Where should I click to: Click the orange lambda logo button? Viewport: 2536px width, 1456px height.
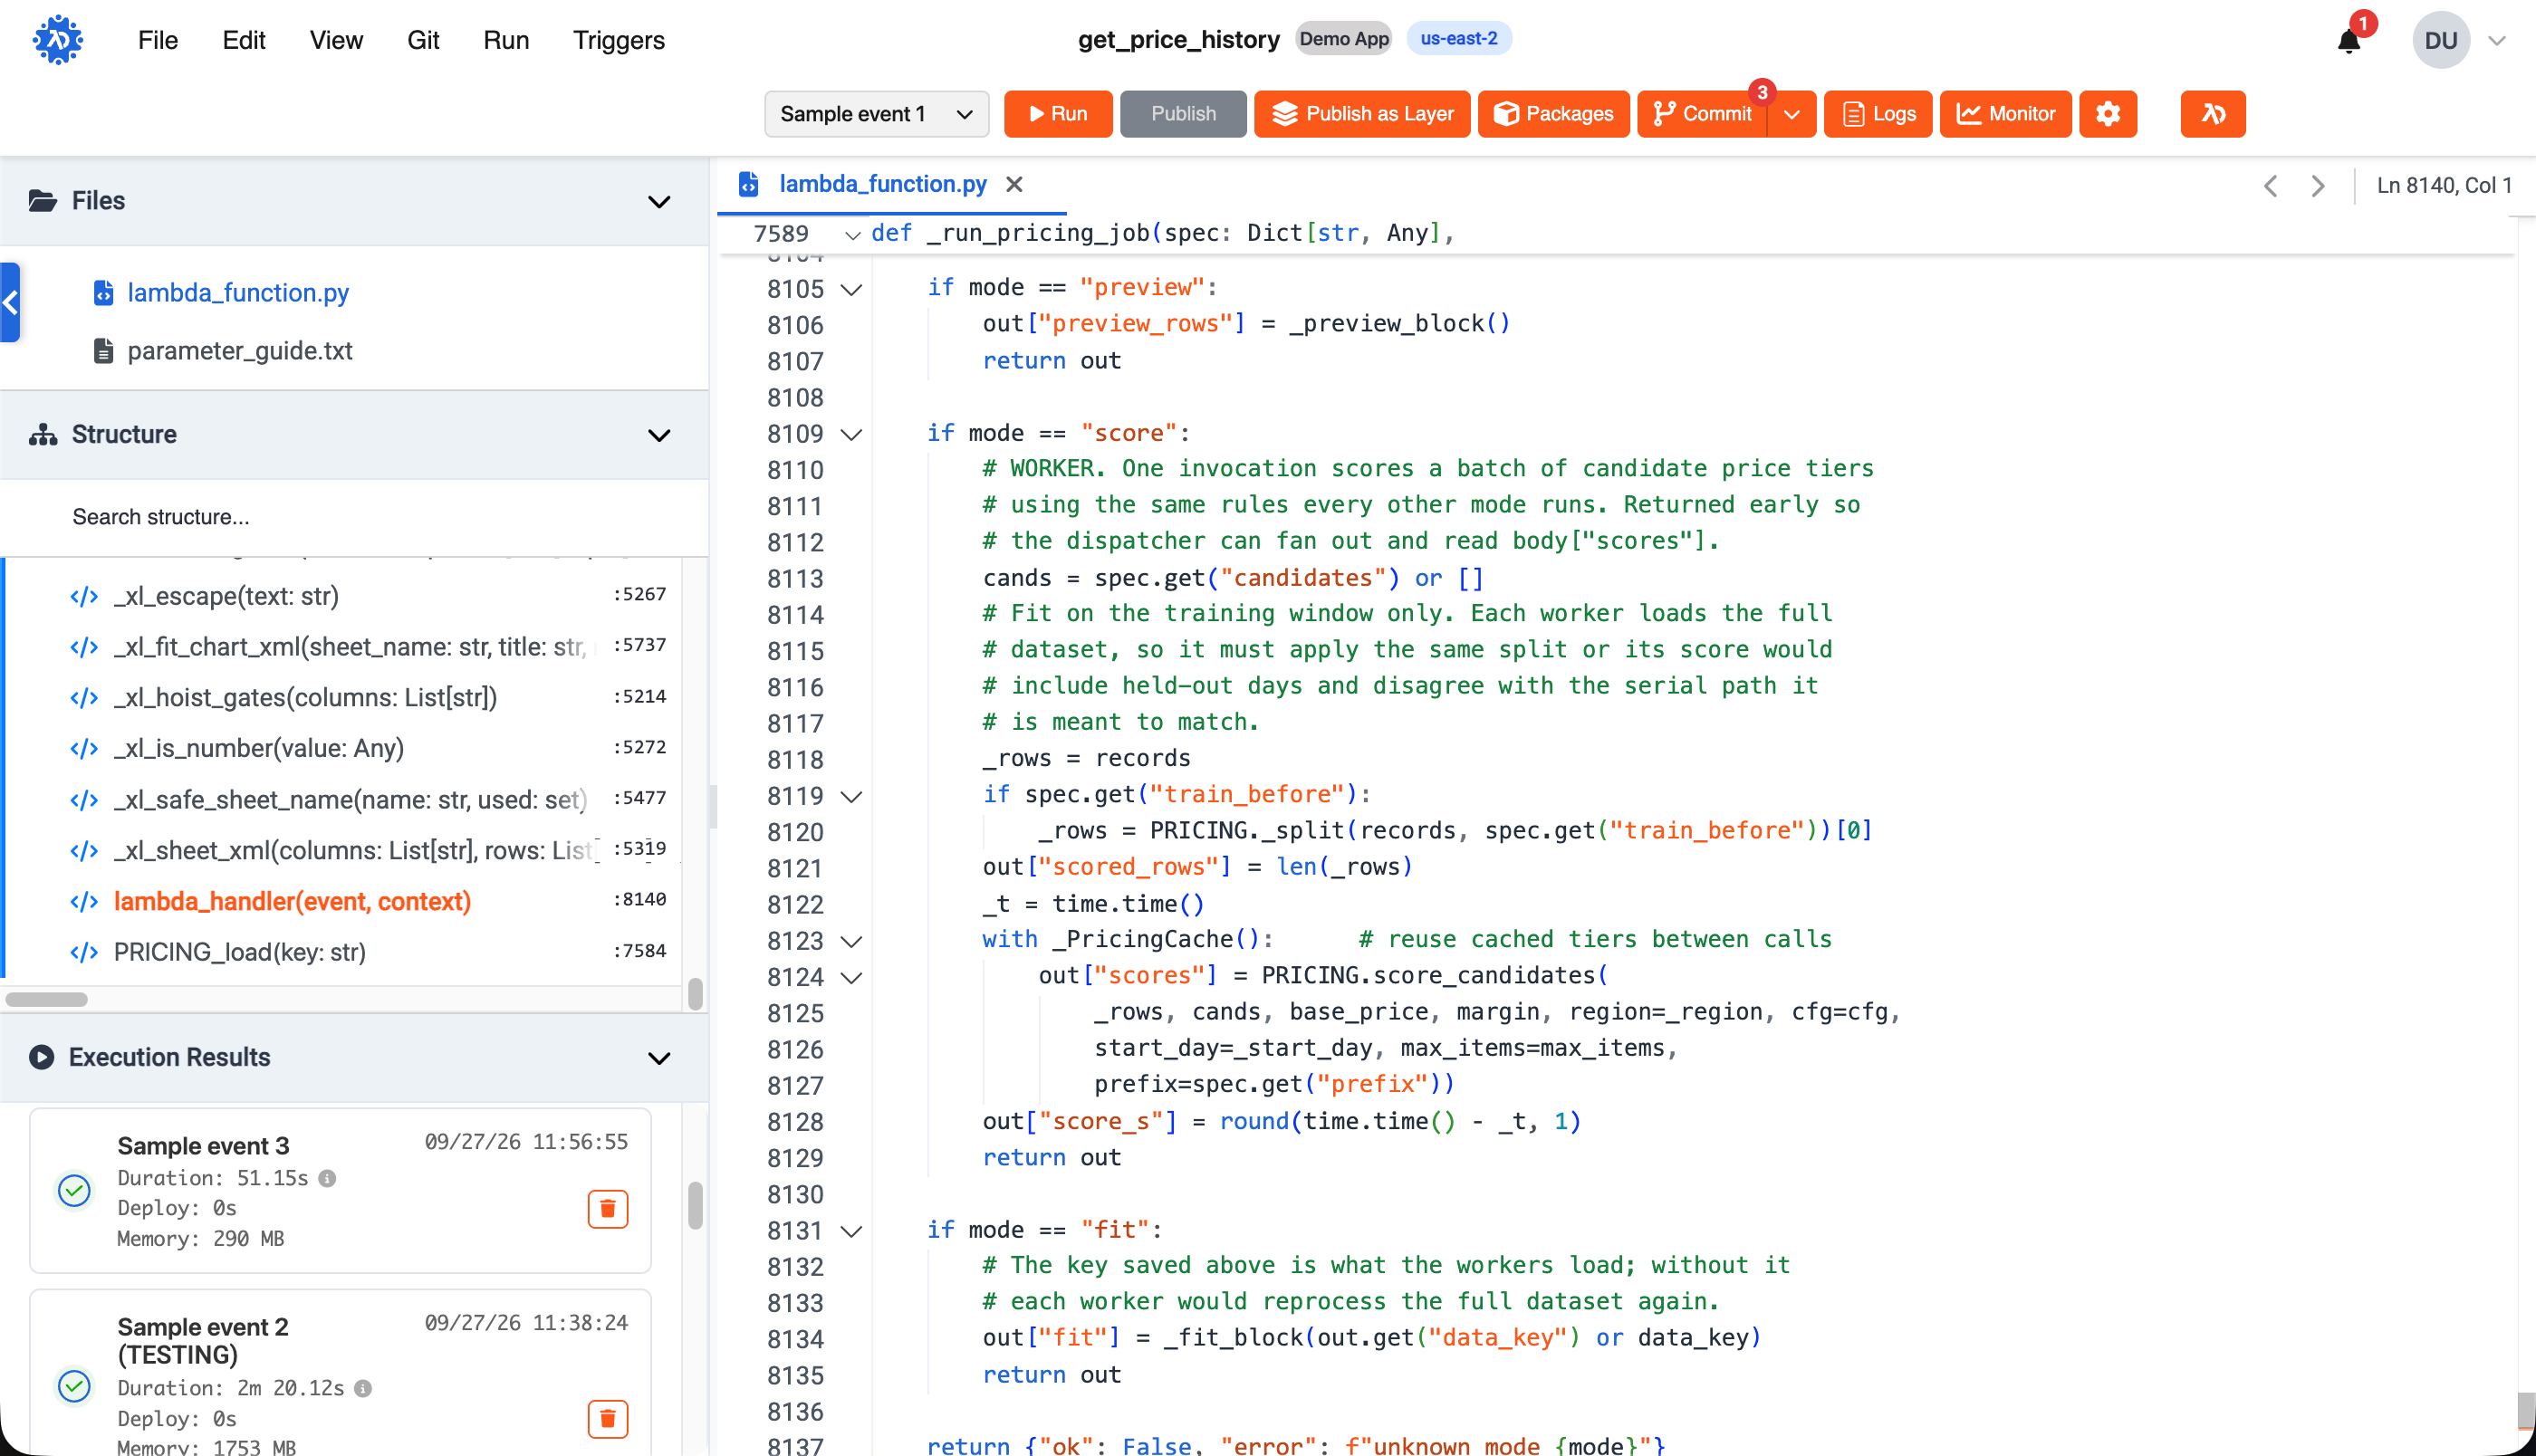pyautogui.click(x=2213, y=114)
